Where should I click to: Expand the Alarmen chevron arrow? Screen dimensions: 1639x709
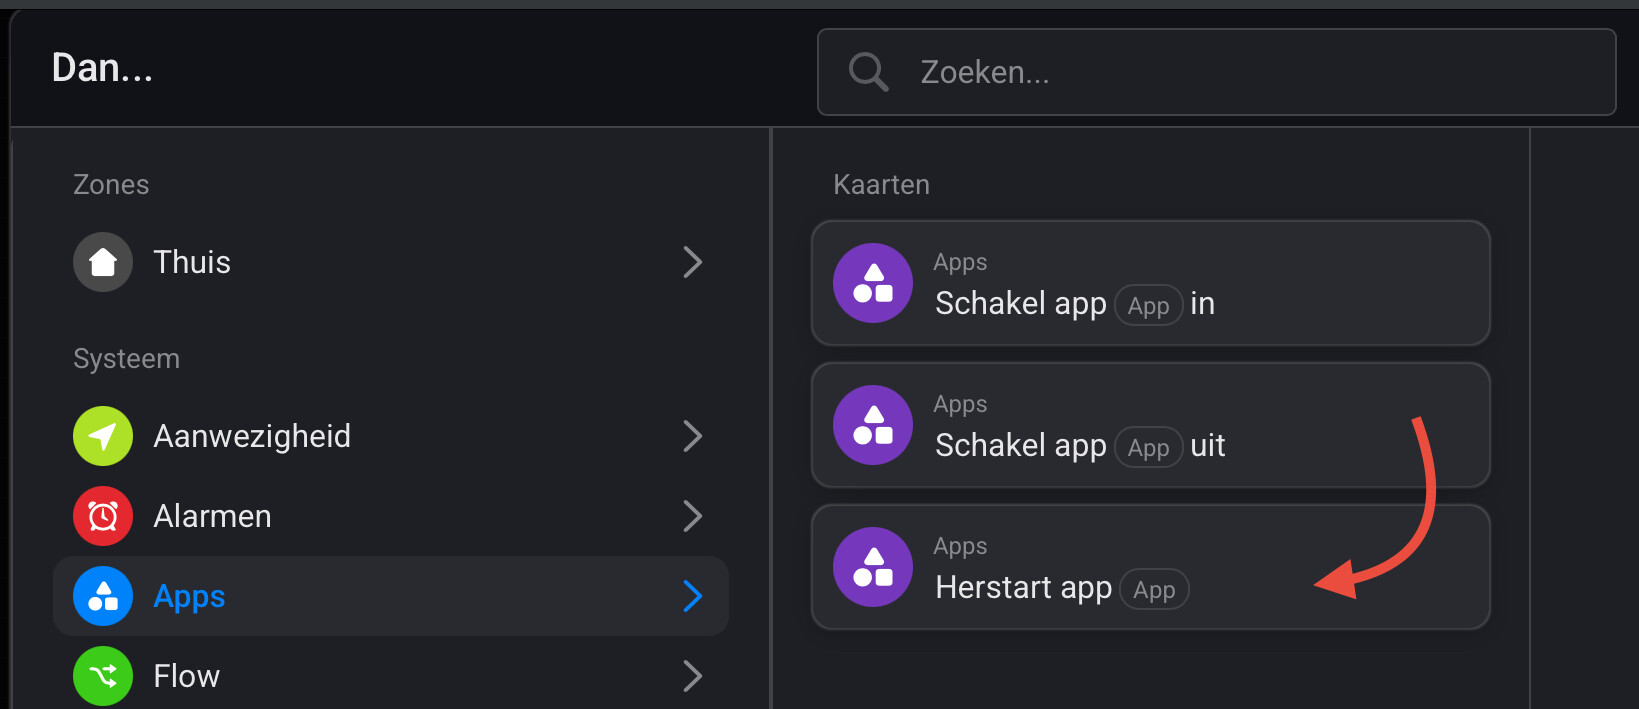pos(692,516)
